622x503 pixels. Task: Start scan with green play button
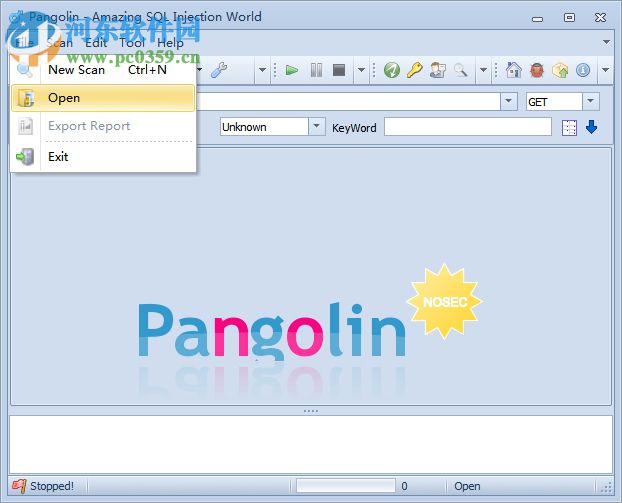pyautogui.click(x=292, y=71)
